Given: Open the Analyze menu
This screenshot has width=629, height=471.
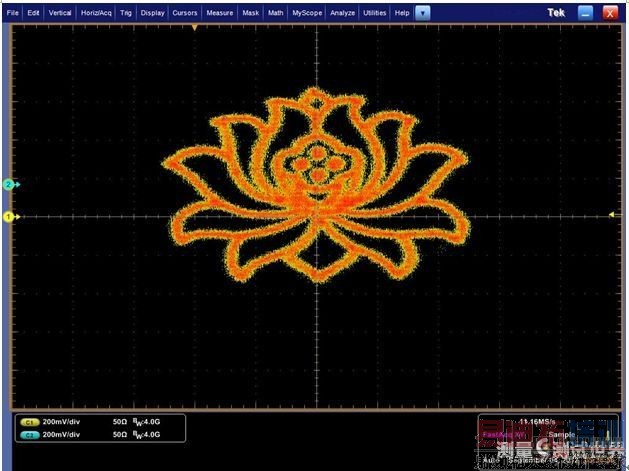Looking at the screenshot, I should point(343,13).
